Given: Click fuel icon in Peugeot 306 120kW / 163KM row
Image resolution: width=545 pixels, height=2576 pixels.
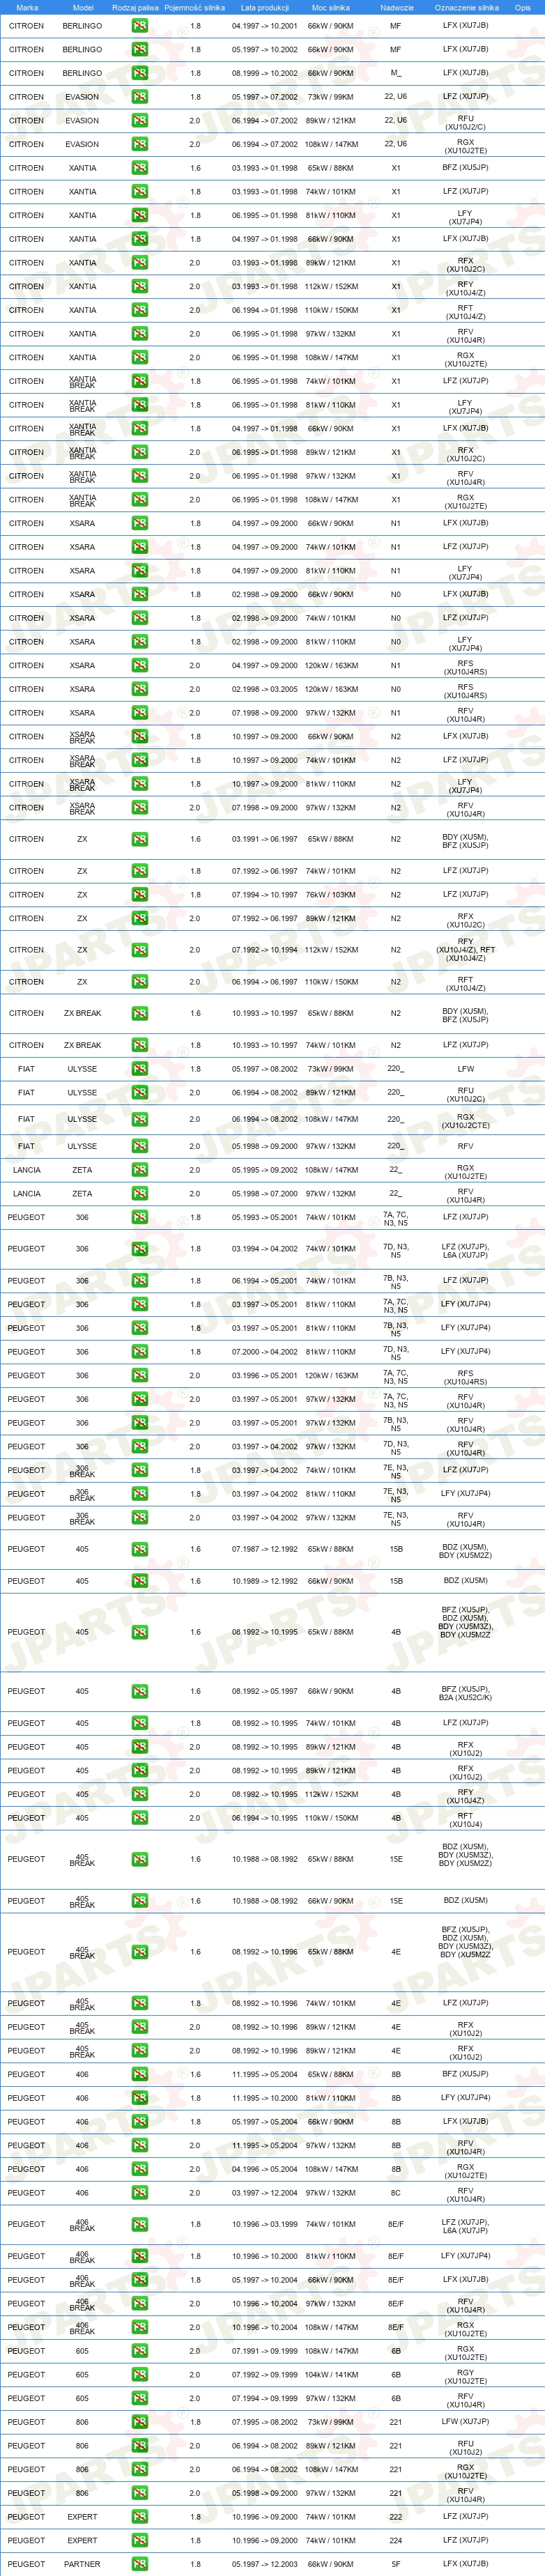Looking at the screenshot, I should tap(139, 1375).
